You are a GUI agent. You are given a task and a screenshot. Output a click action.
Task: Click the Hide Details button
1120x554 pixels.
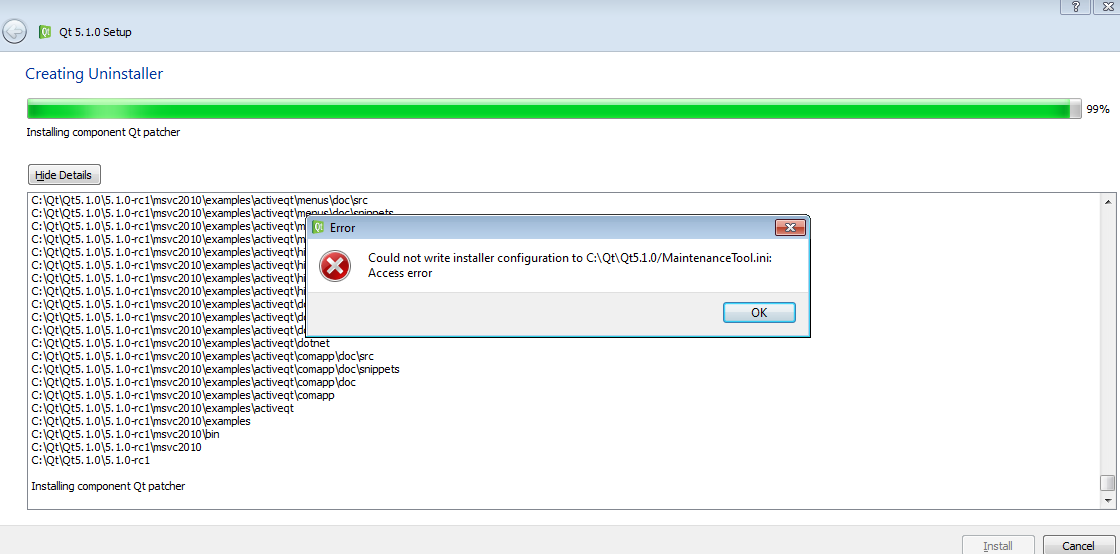tap(64, 175)
